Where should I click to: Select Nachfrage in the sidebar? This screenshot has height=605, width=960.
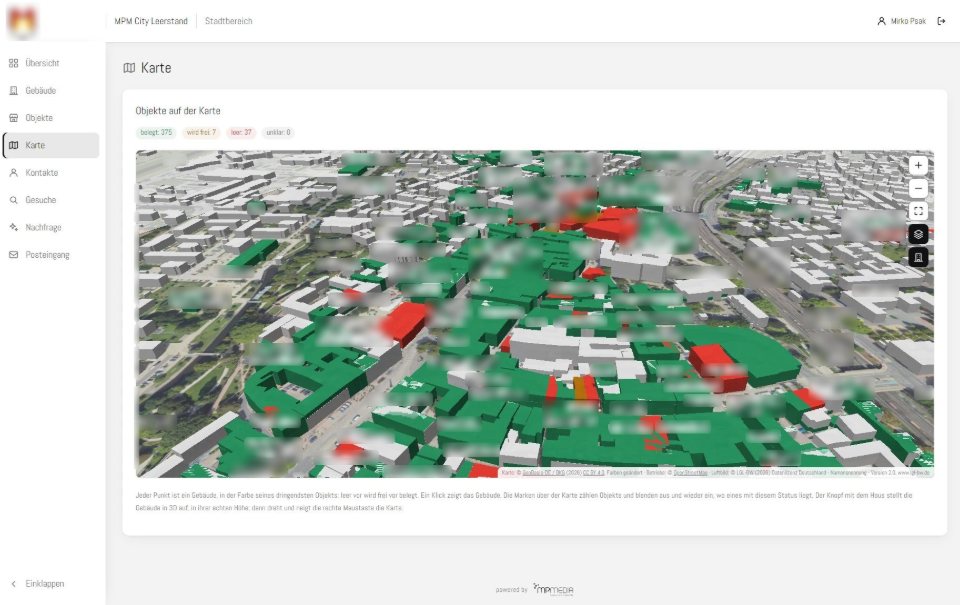(51, 227)
